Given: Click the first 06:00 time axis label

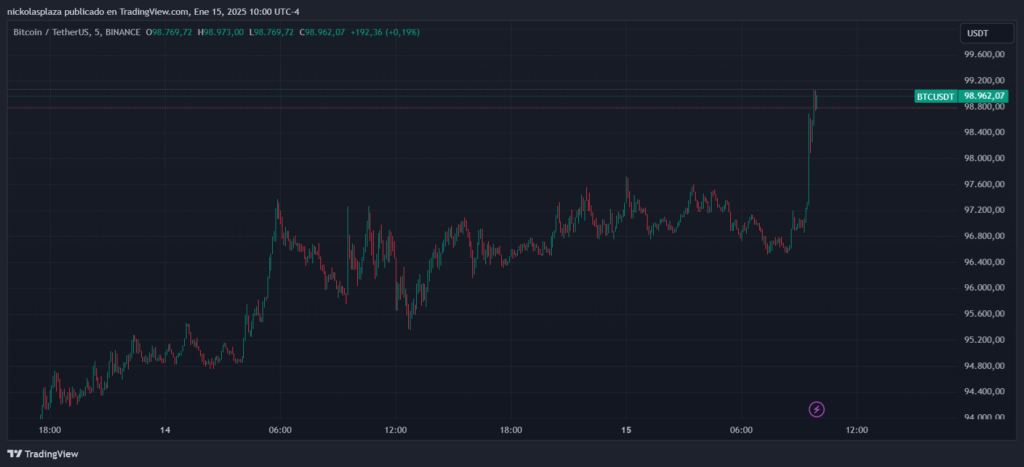Looking at the screenshot, I should 280,430.
